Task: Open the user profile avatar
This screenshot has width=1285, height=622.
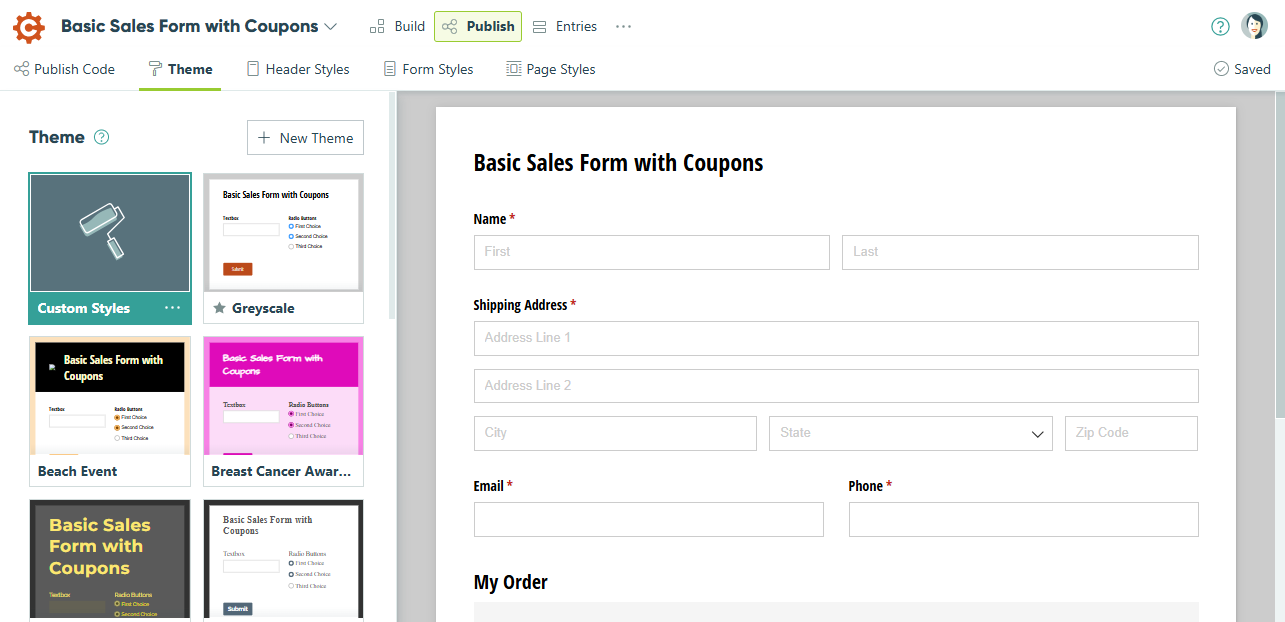Action: [1254, 26]
